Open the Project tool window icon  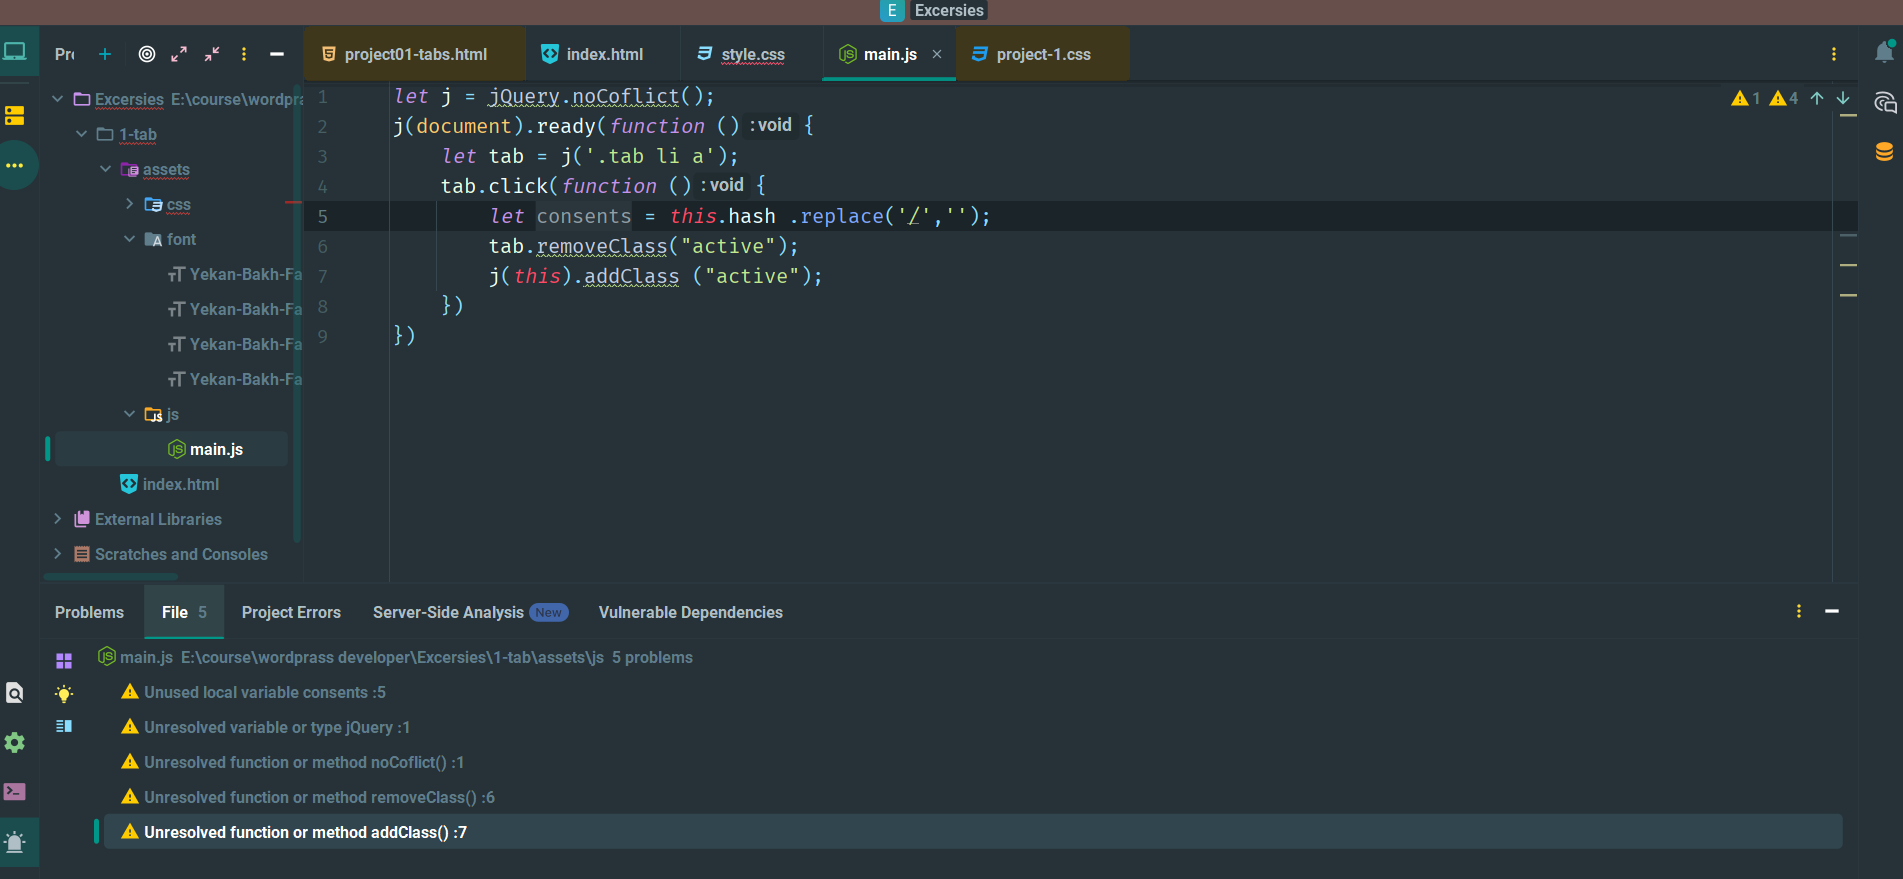coord(15,52)
